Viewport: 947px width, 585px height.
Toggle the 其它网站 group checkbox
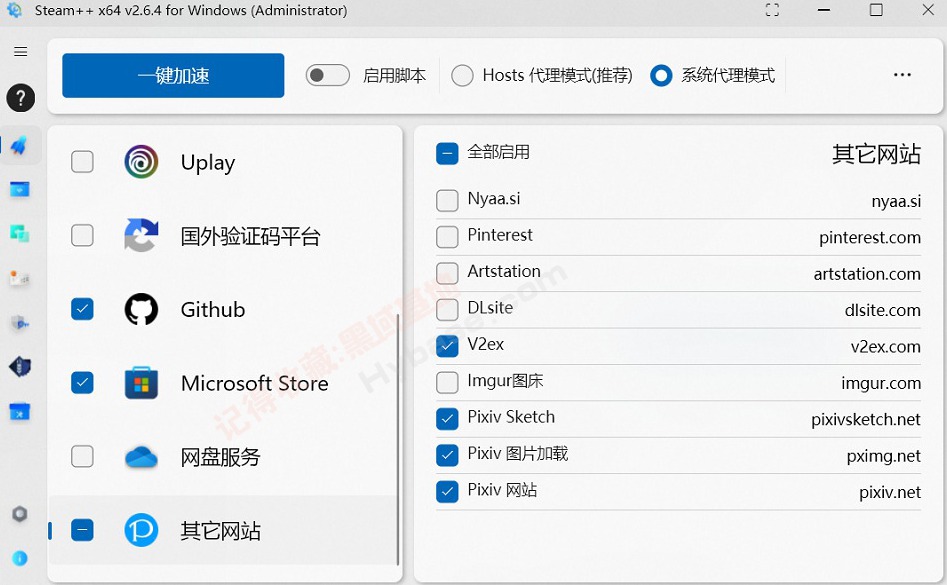[82, 530]
